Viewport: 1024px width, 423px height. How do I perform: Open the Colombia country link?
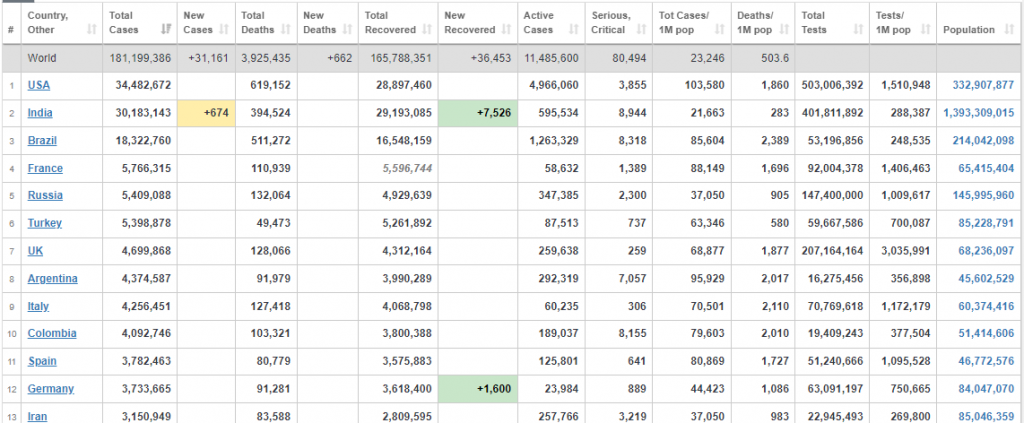[x=52, y=333]
